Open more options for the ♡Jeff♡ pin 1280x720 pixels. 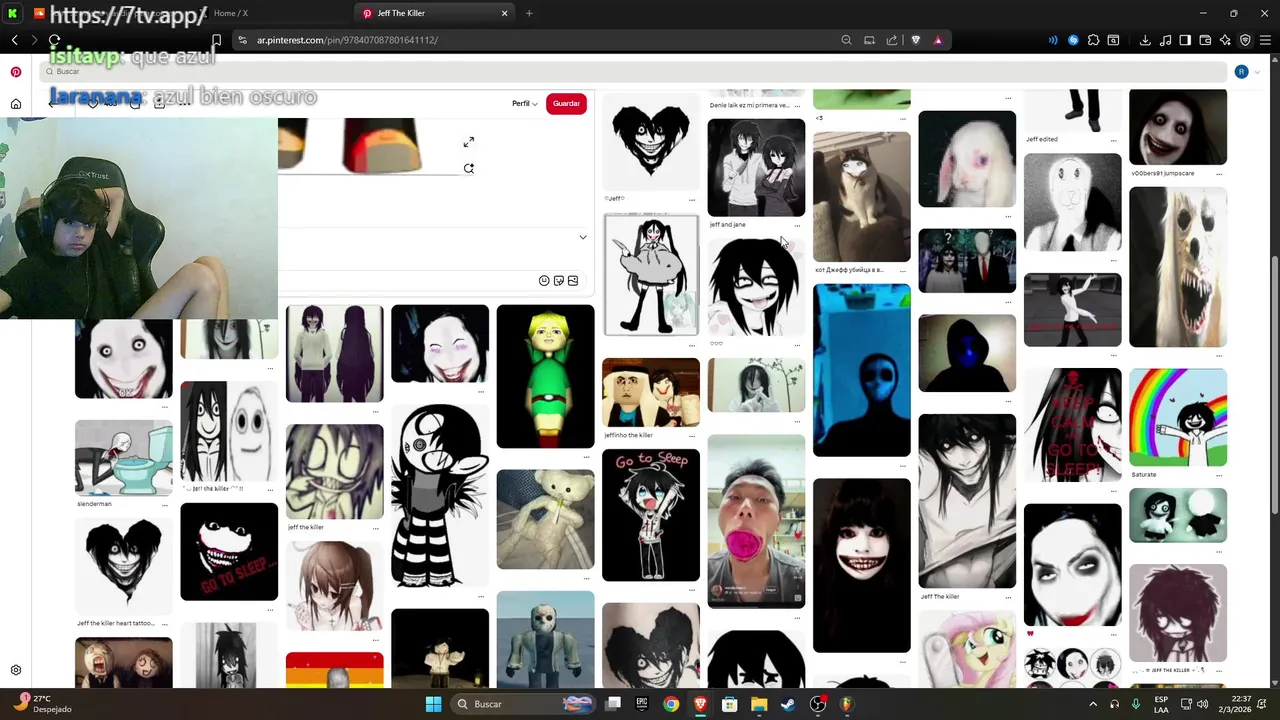(x=691, y=198)
